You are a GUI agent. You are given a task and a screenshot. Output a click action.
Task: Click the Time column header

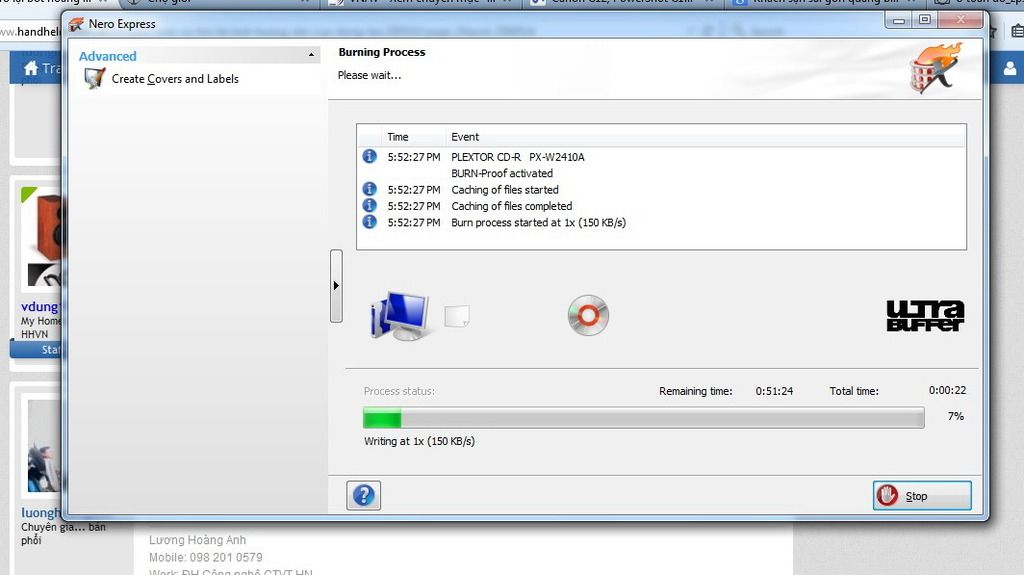coord(398,137)
